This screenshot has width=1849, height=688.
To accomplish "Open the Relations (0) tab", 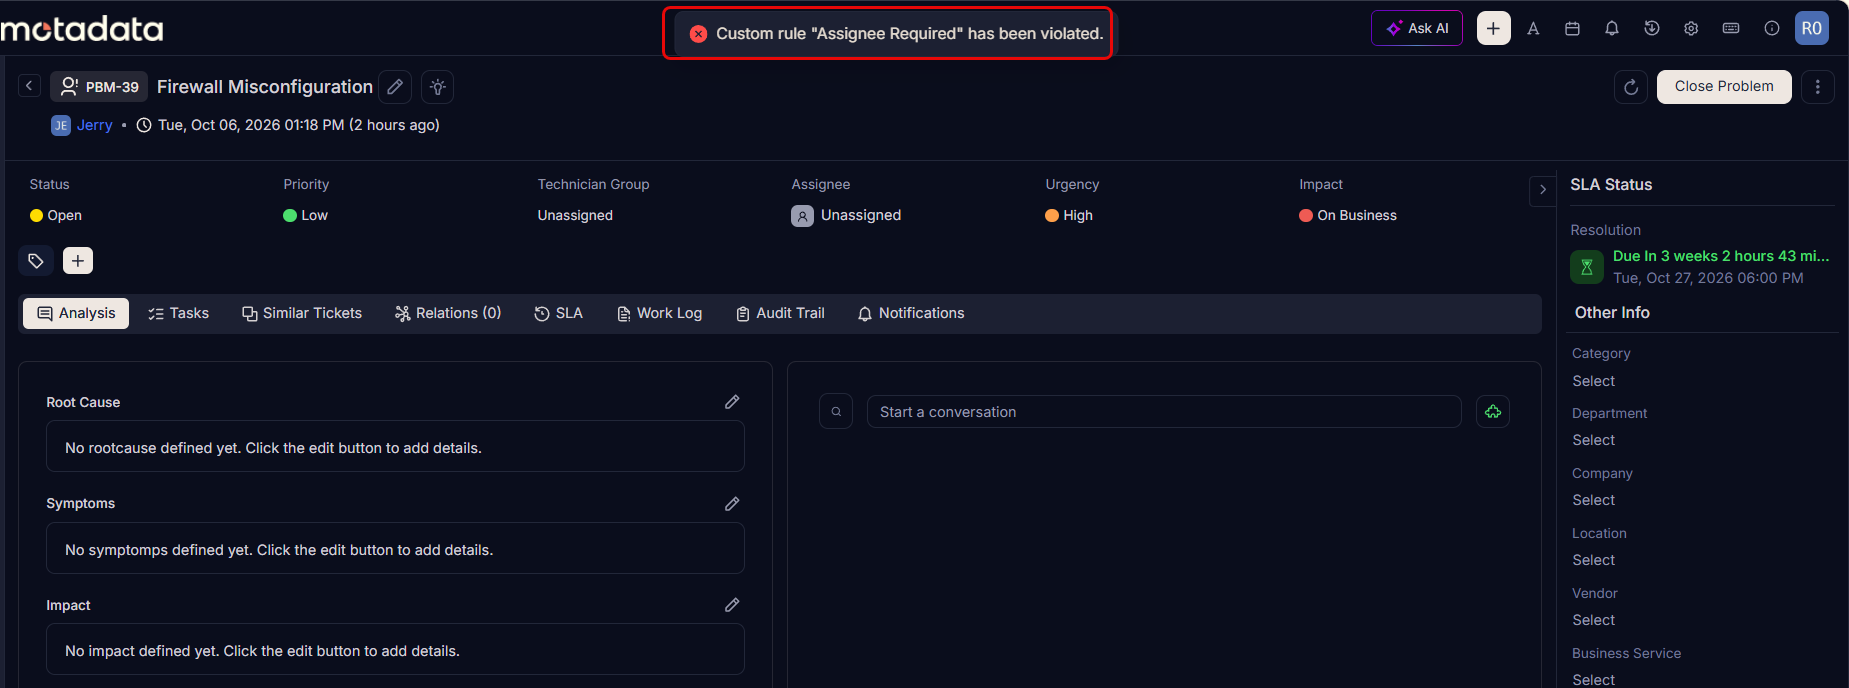I will click(x=448, y=313).
